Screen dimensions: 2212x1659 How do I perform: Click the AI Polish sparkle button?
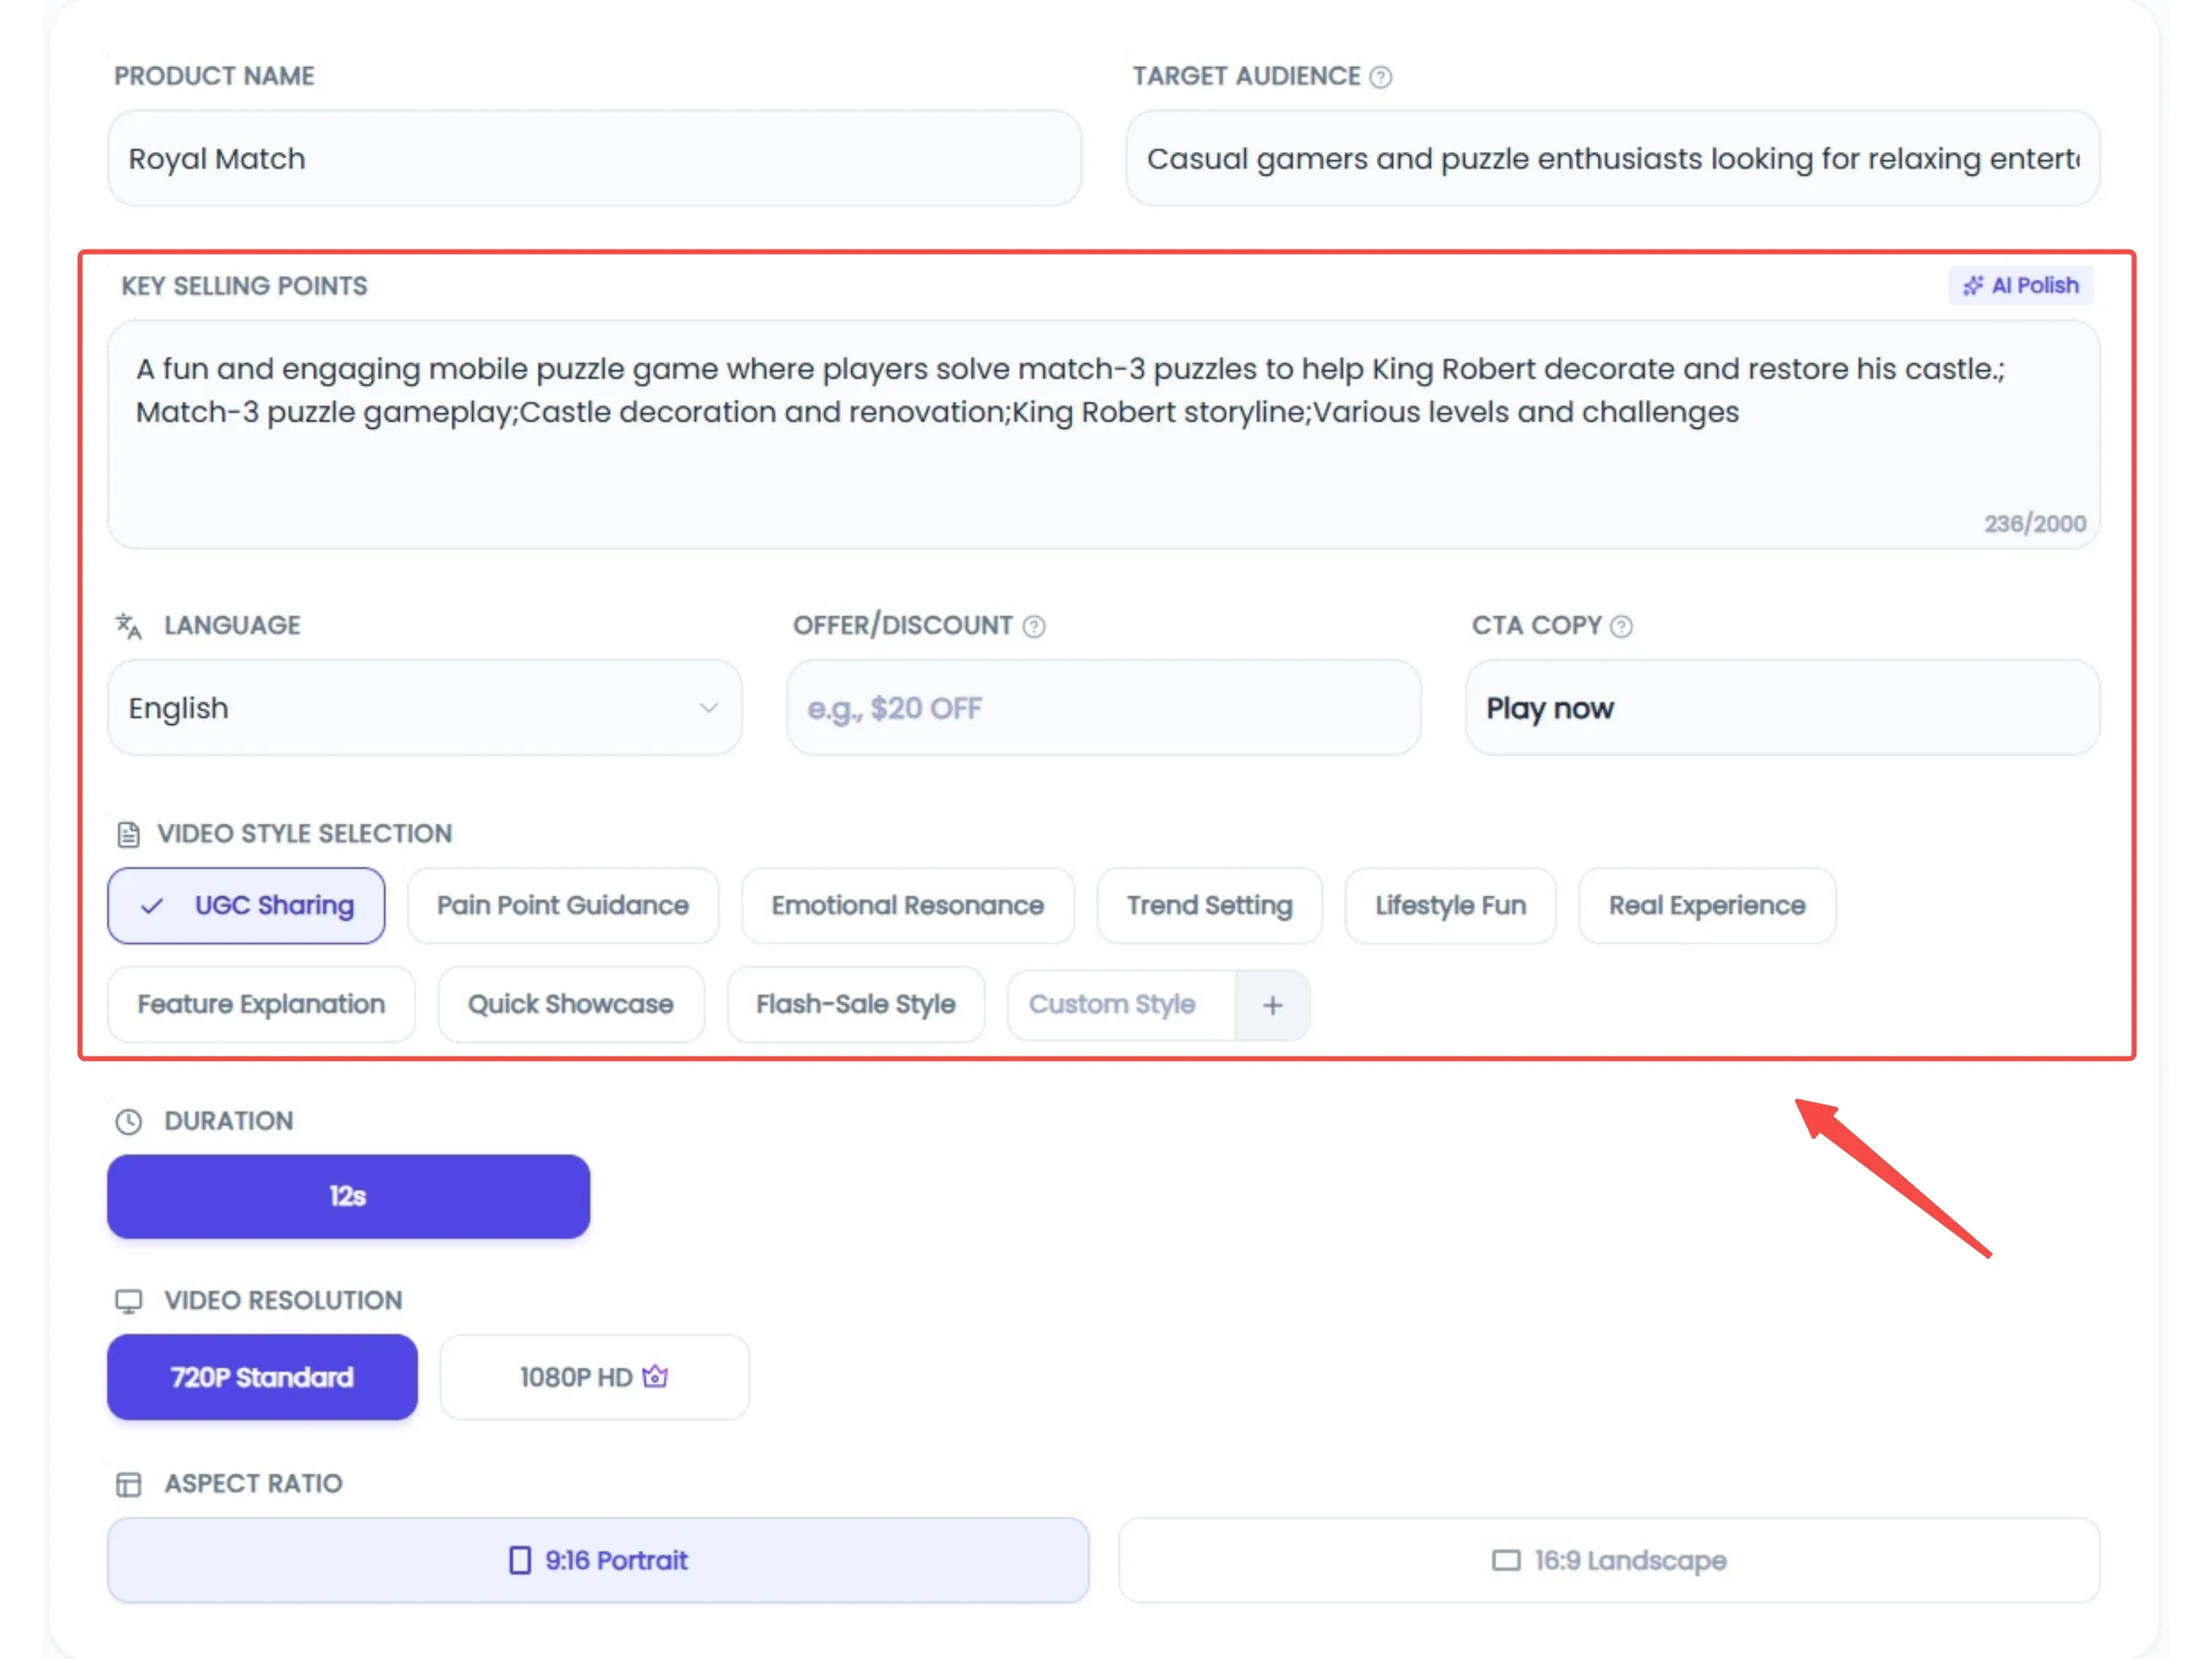(2020, 286)
